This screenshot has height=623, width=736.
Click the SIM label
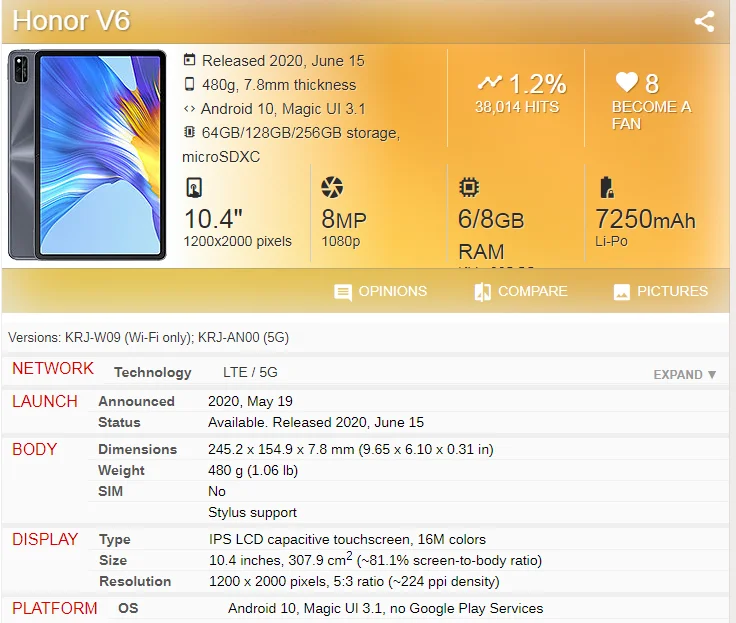pyautogui.click(x=110, y=491)
